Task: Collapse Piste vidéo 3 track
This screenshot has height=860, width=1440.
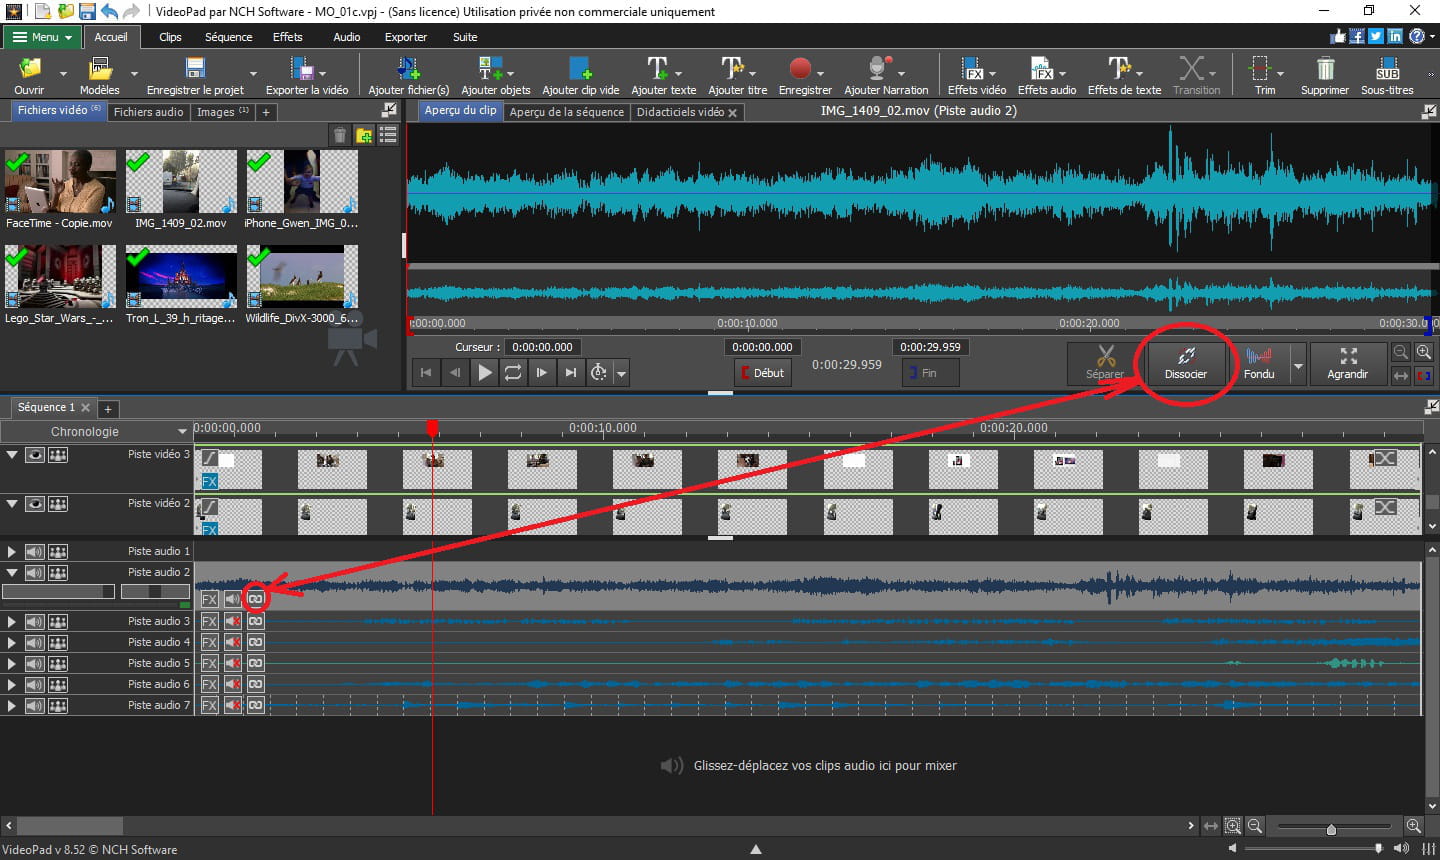Action: pos(12,454)
